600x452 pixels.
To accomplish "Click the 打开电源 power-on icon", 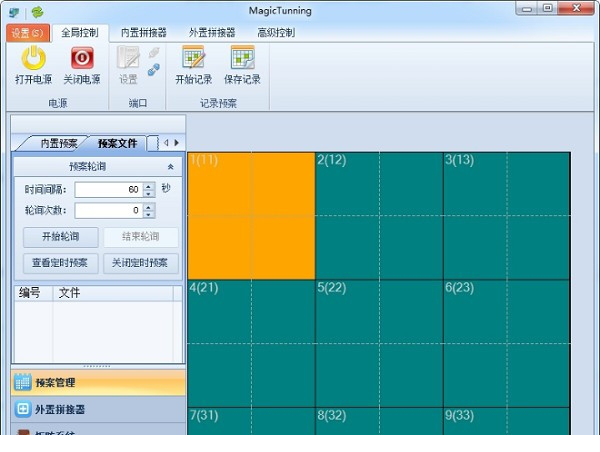I will coord(33,59).
